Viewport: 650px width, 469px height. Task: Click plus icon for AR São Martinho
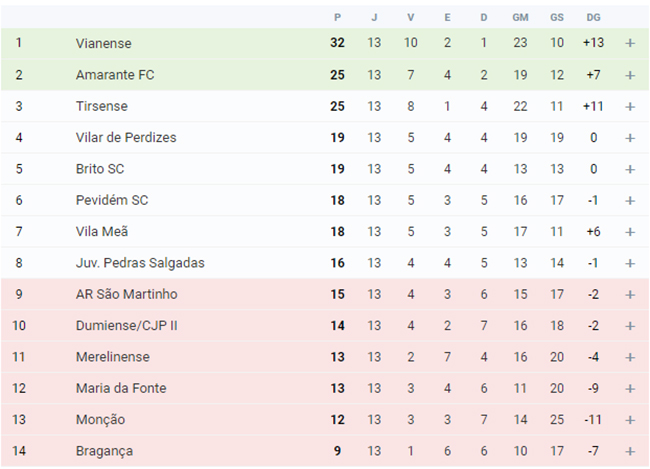(x=630, y=295)
